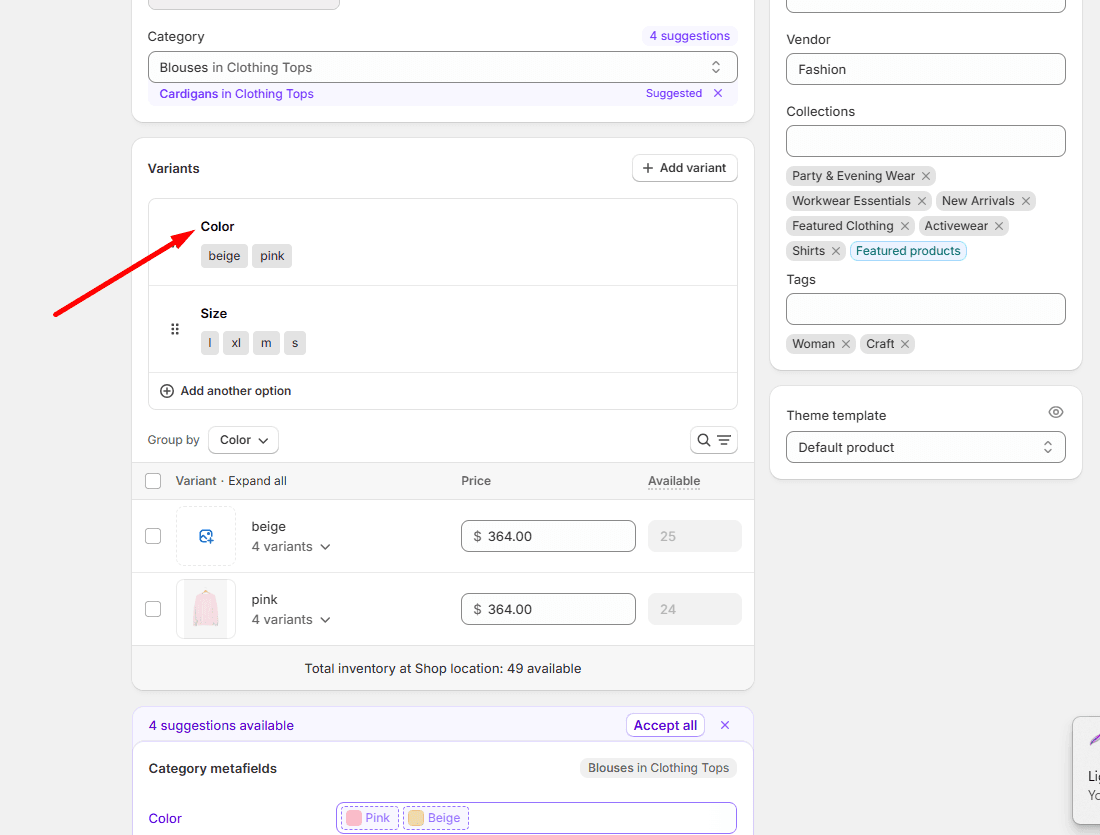Select the pink variant checkbox
This screenshot has width=1100, height=835.
pos(153,609)
